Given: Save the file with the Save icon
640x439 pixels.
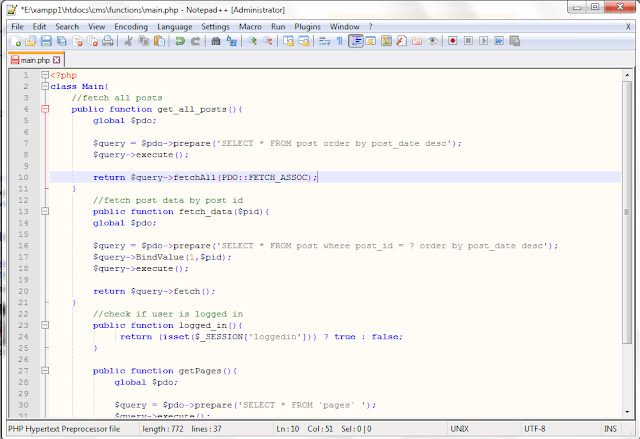Looking at the screenshot, I should coord(46,41).
